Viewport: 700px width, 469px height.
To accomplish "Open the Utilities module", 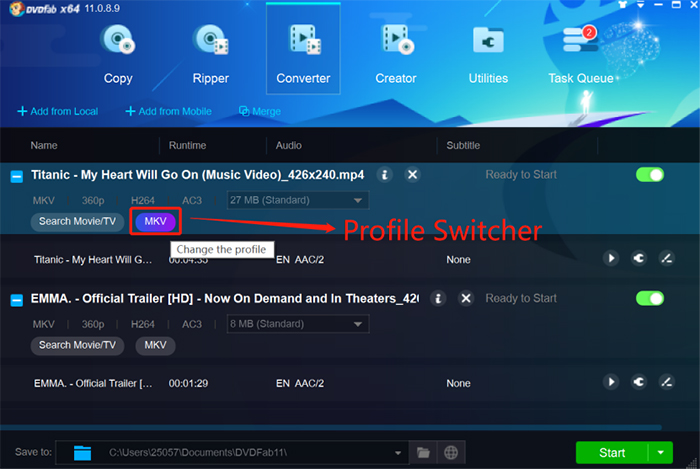I will (488, 54).
